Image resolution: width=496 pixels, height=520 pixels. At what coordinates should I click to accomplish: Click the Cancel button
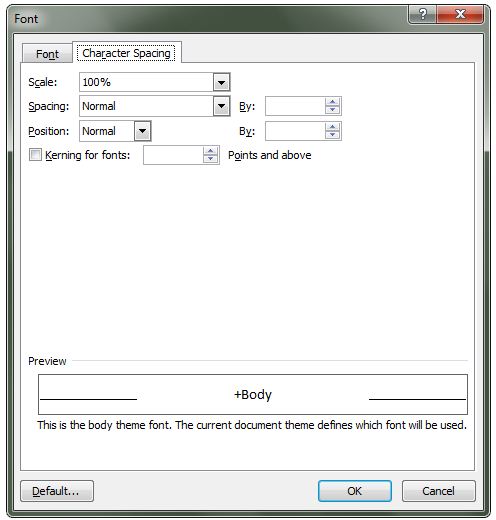tap(438, 491)
